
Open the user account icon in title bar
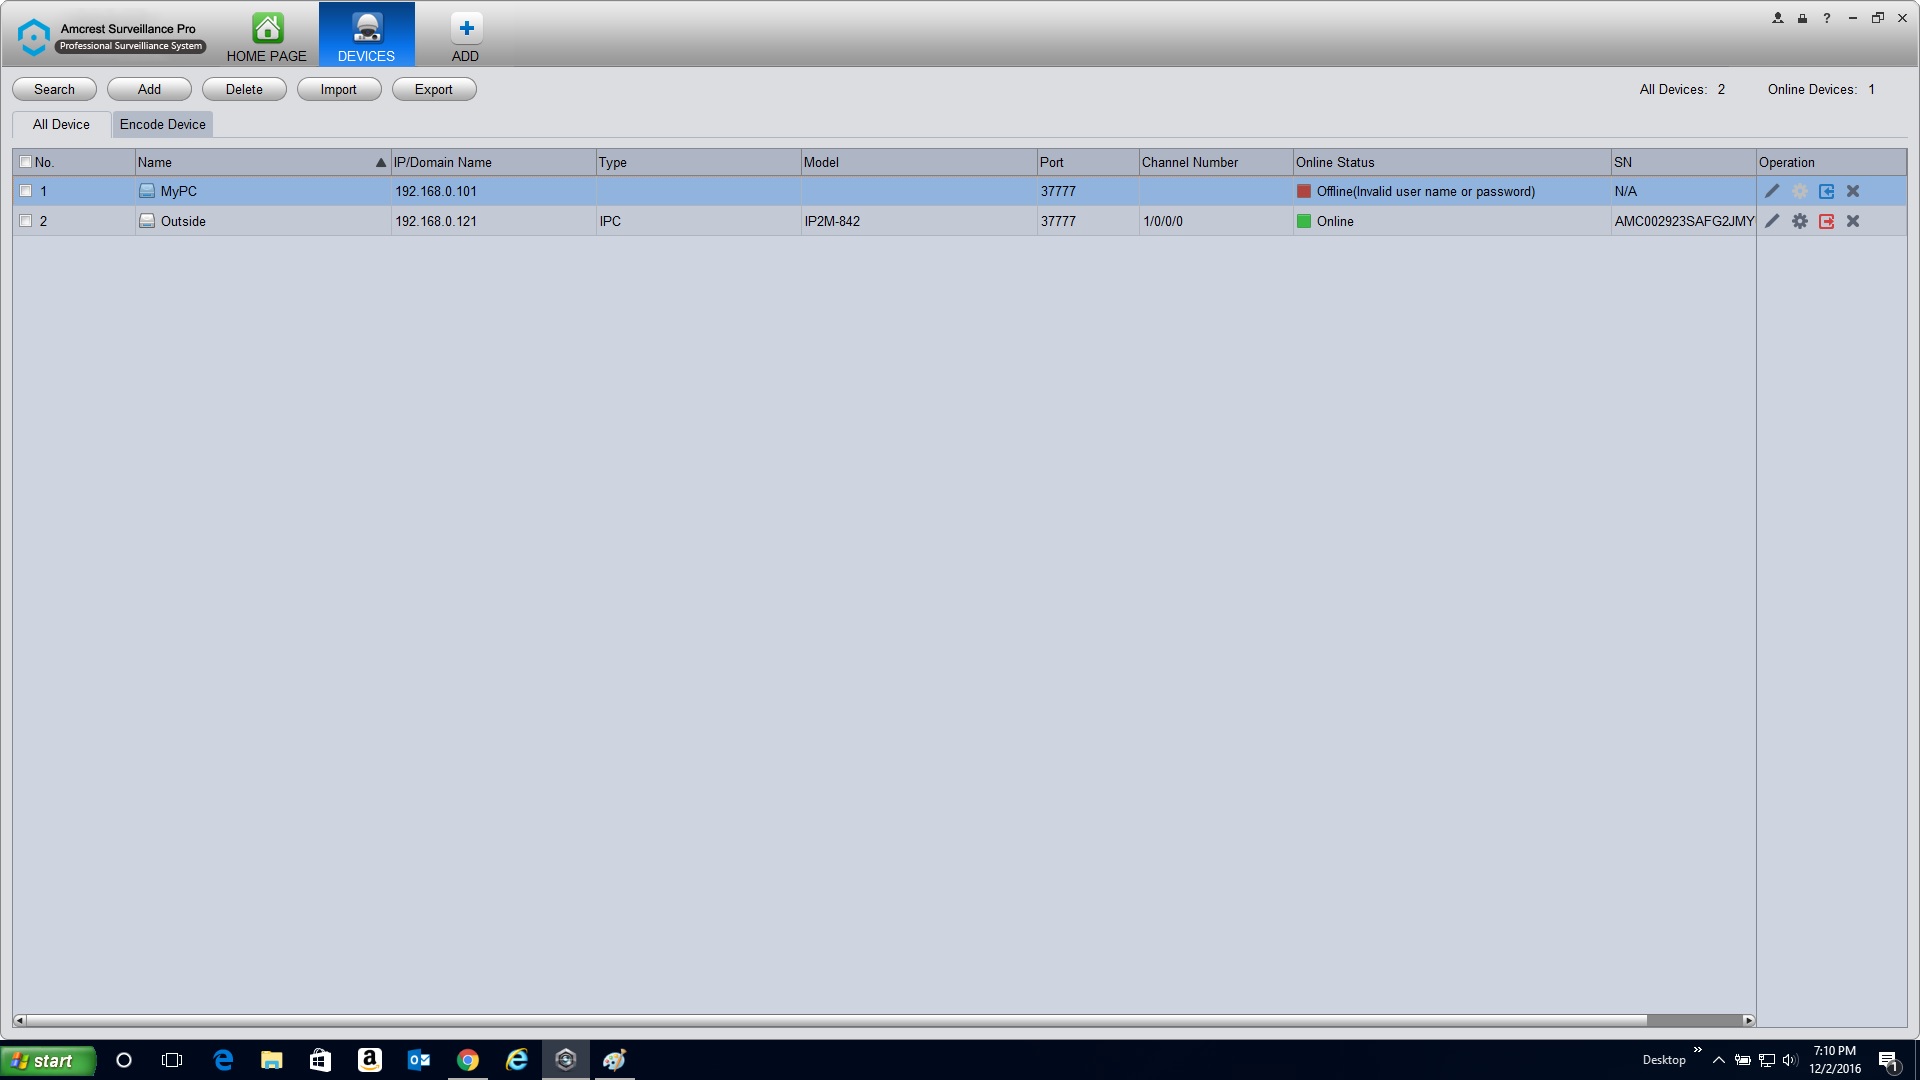pyautogui.click(x=1777, y=18)
